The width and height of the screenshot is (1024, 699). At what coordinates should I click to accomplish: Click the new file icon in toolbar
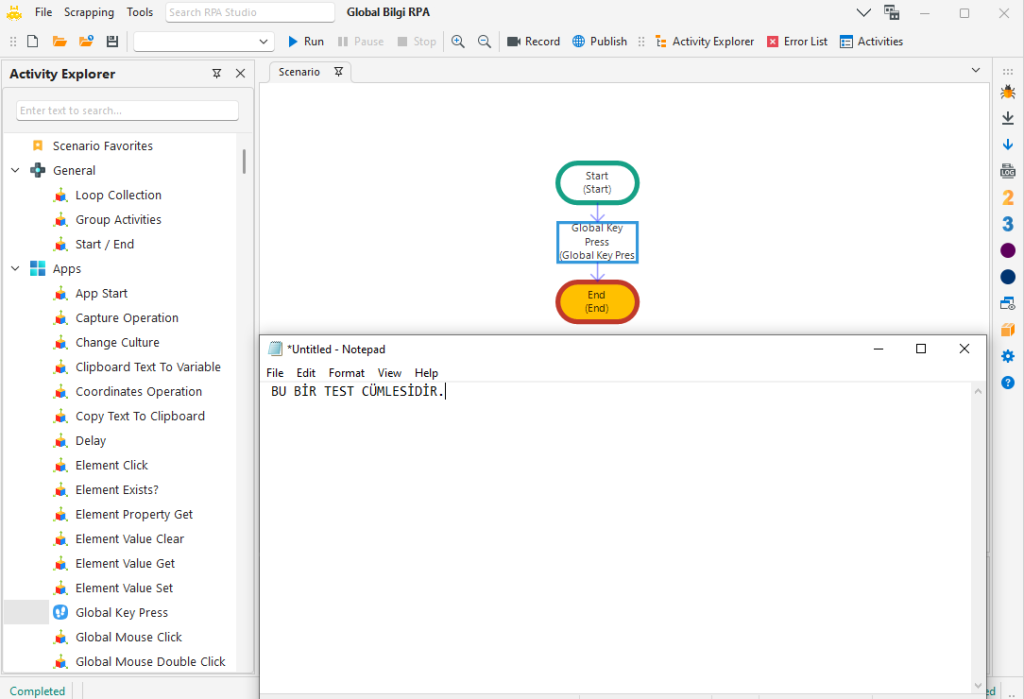click(33, 42)
